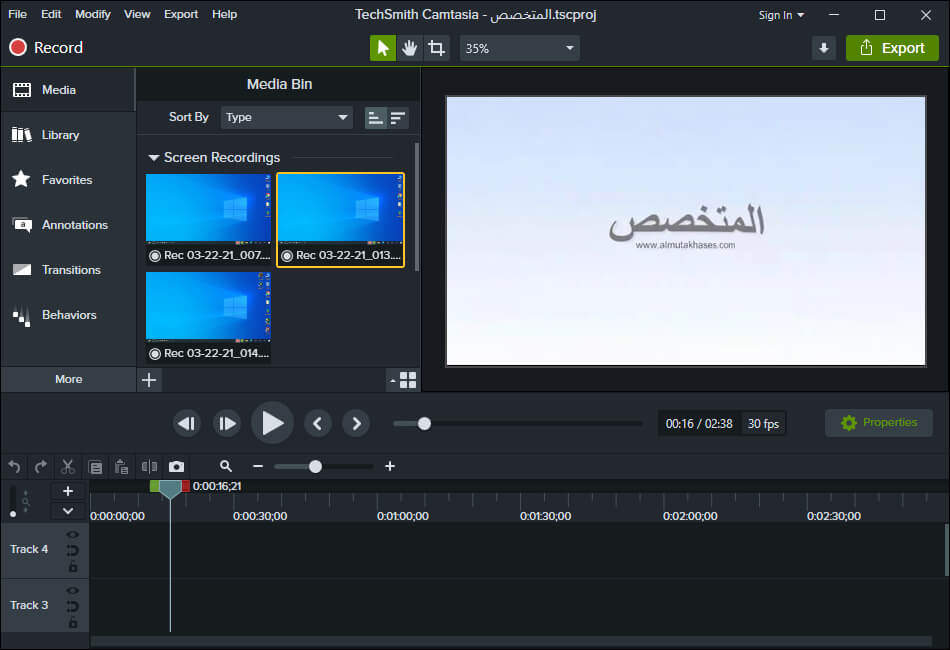This screenshot has width=950, height=650.
Task: Collapse the Screen Recordings section
Action: click(x=154, y=158)
